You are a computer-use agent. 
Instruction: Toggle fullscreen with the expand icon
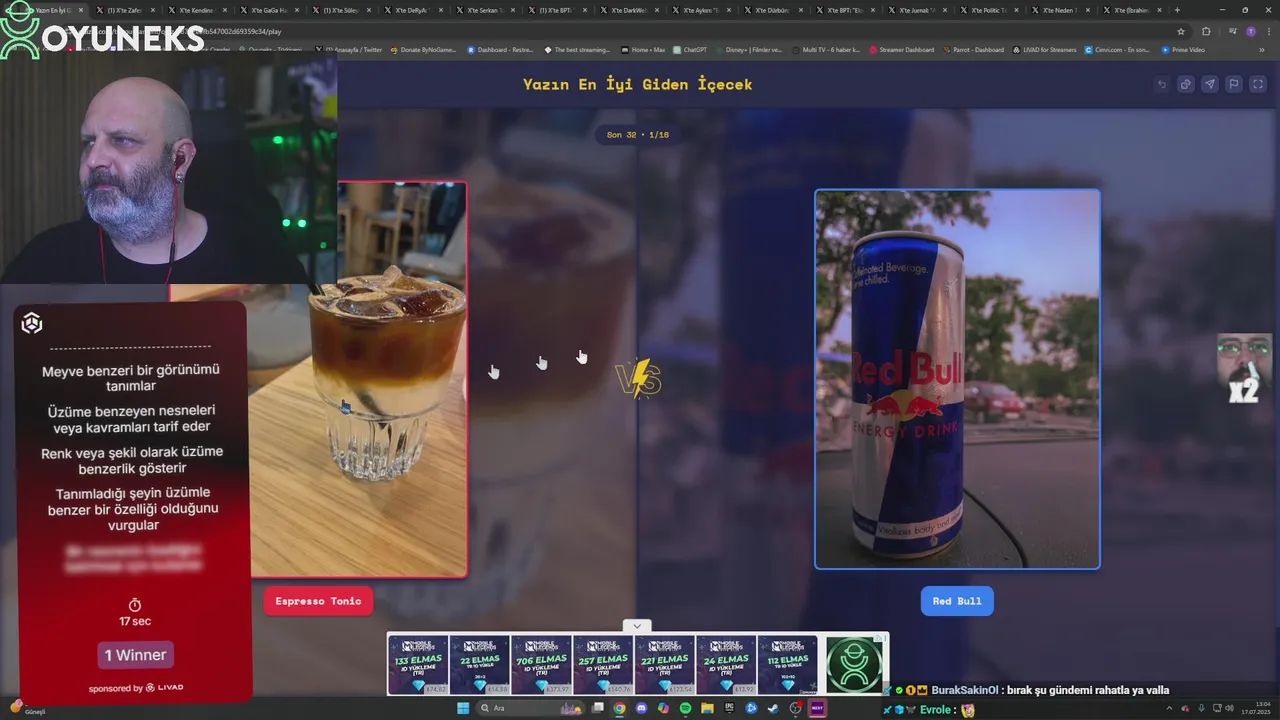(1258, 84)
